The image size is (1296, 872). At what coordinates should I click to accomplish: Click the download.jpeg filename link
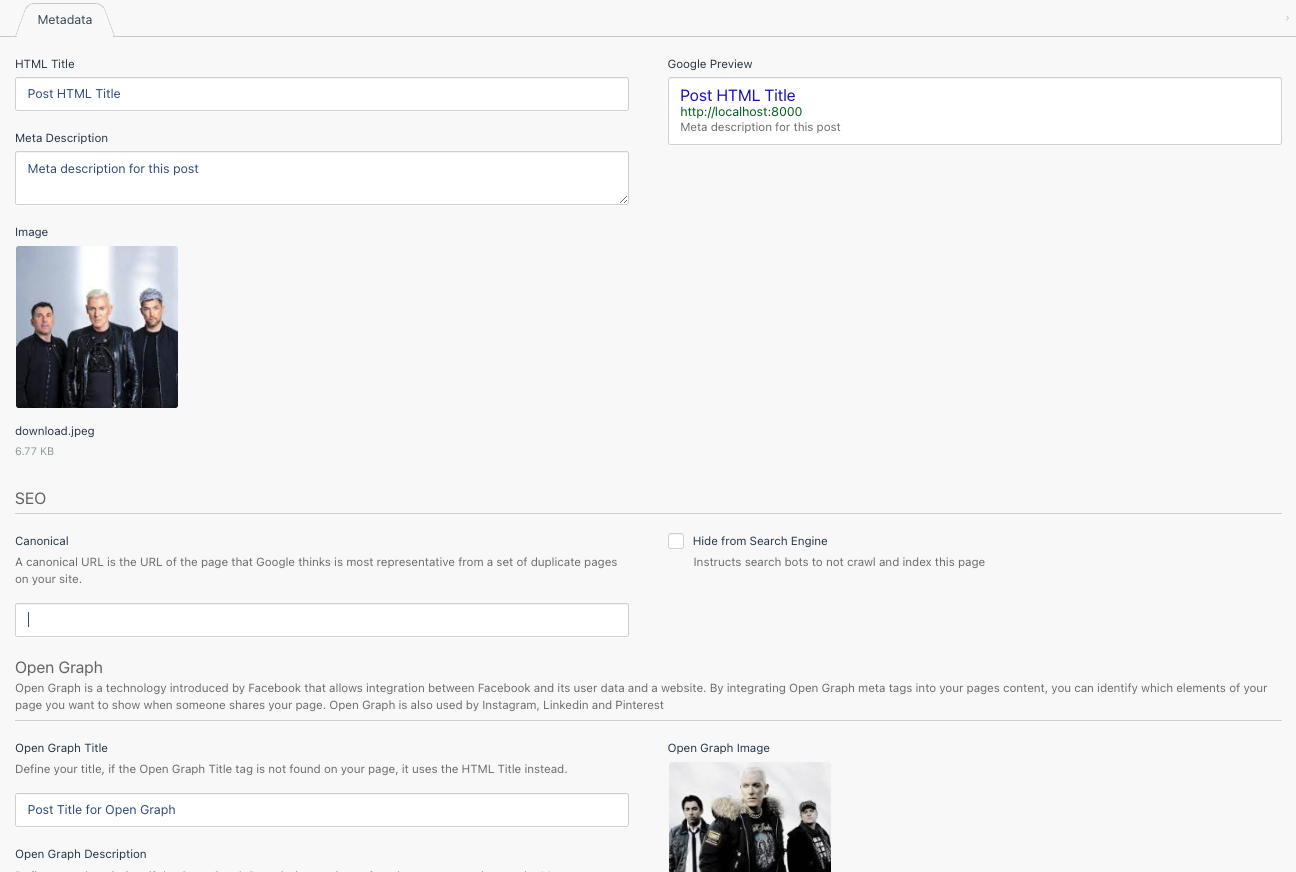click(x=54, y=431)
